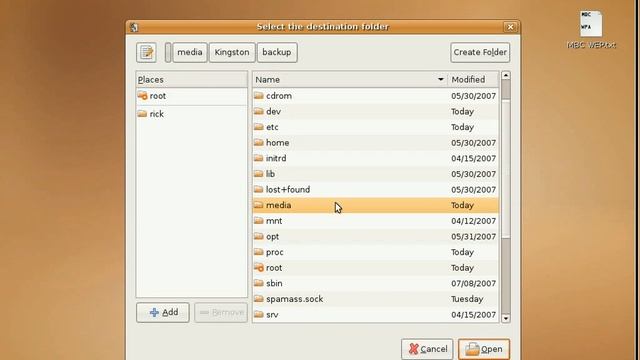This screenshot has width=640, height=360.
Task: Select root in the Places list
Action: click(x=192, y=96)
